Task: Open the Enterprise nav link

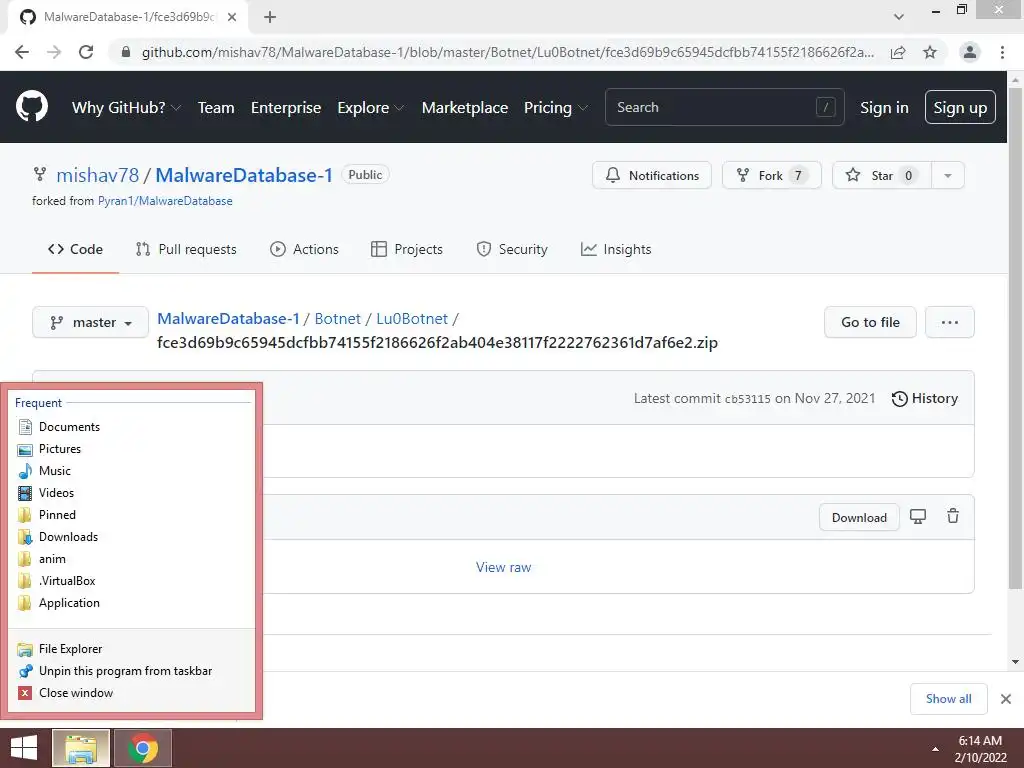Action: tap(286, 108)
